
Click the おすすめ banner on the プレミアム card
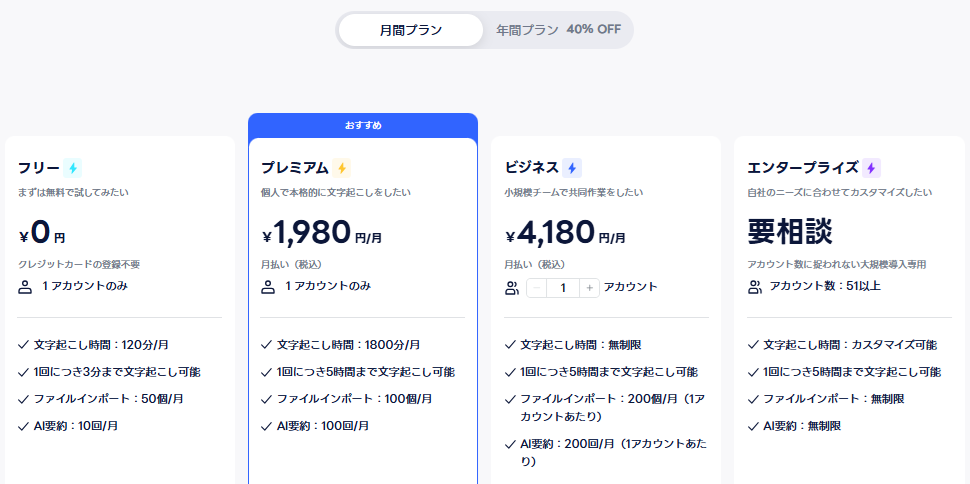[x=363, y=125]
